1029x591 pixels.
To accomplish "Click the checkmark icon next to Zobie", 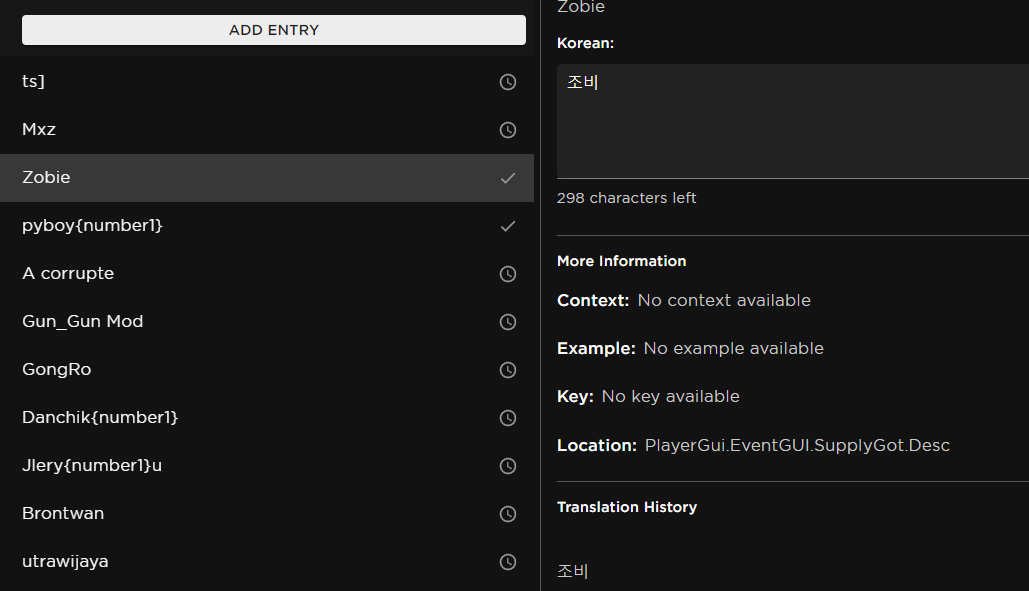I will (507, 178).
